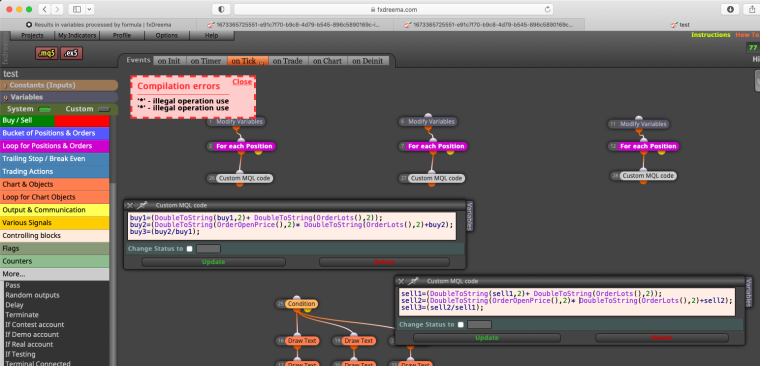Image resolution: width=760 pixels, height=366 pixels.
Task: Open Safari downloads icon
Action: [x=730, y=9]
